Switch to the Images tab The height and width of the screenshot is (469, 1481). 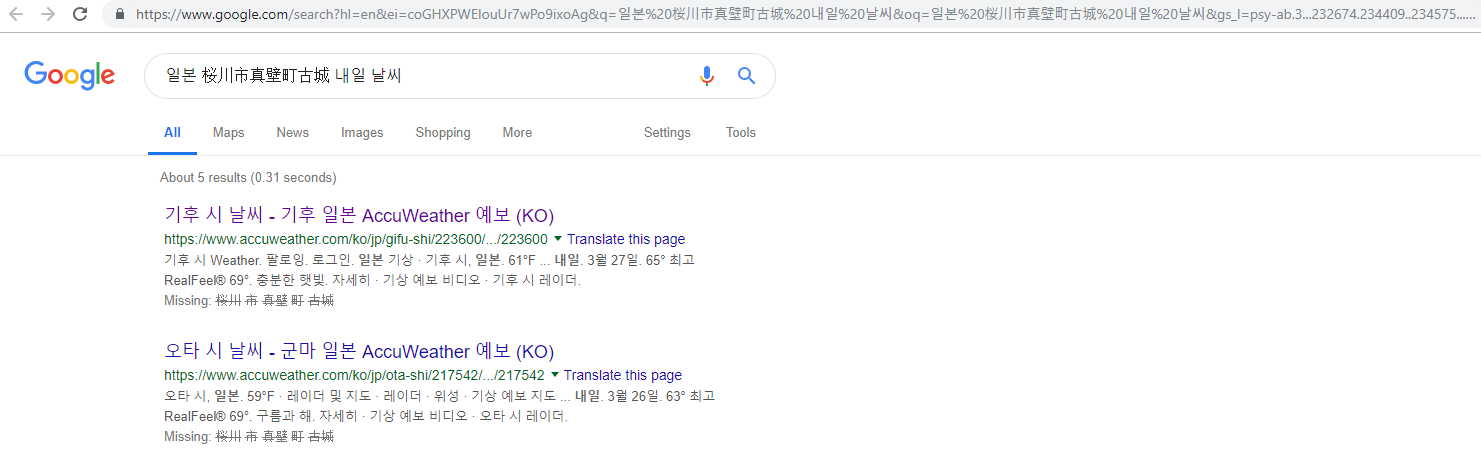[x=362, y=133]
